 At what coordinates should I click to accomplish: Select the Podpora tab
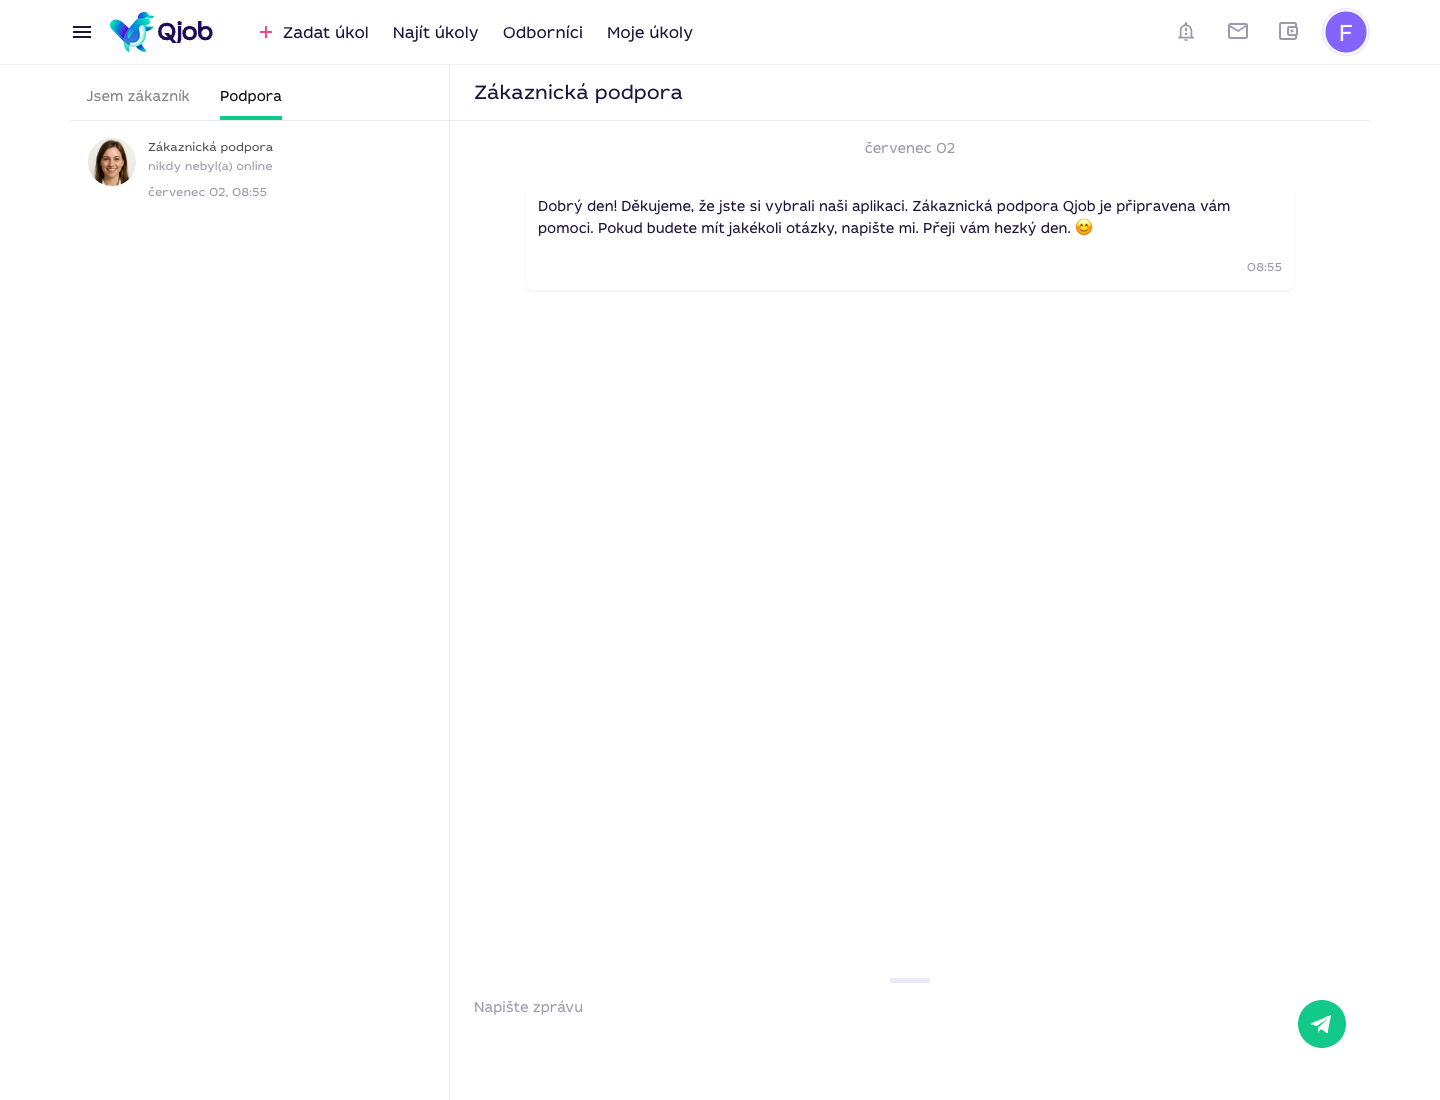pyautogui.click(x=251, y=96)
